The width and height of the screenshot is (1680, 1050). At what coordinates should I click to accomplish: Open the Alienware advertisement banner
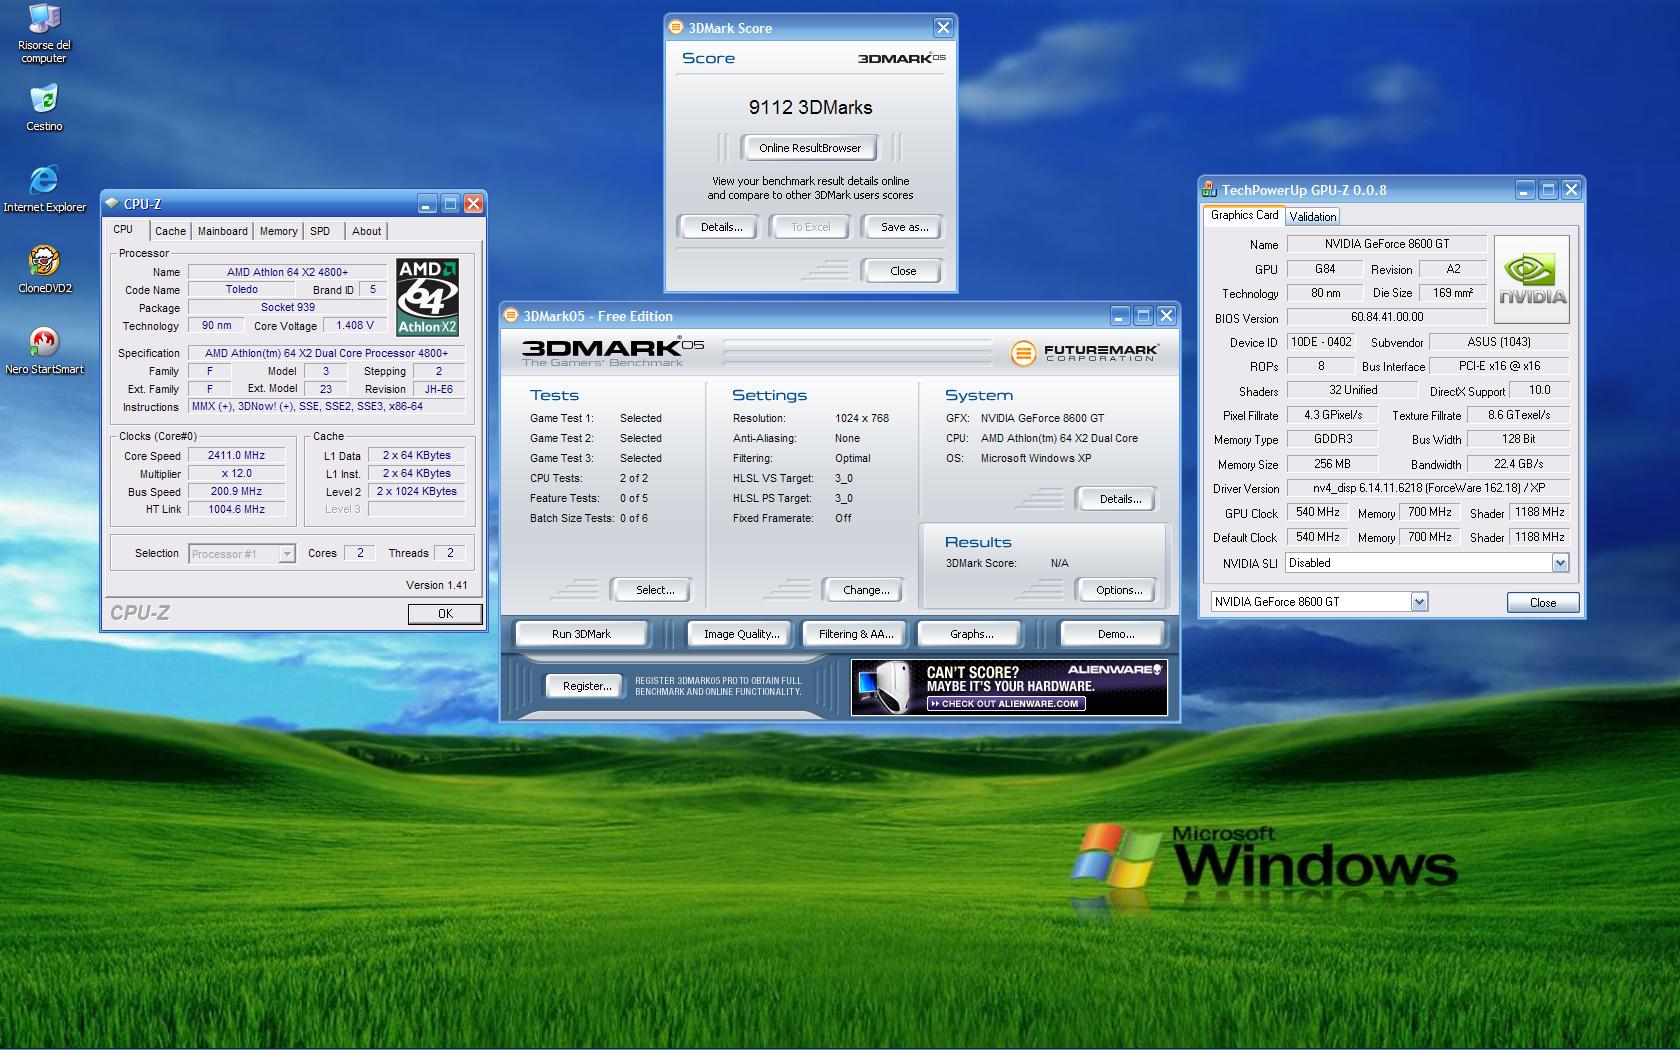pyautogui.click(x=1009, y=687)
